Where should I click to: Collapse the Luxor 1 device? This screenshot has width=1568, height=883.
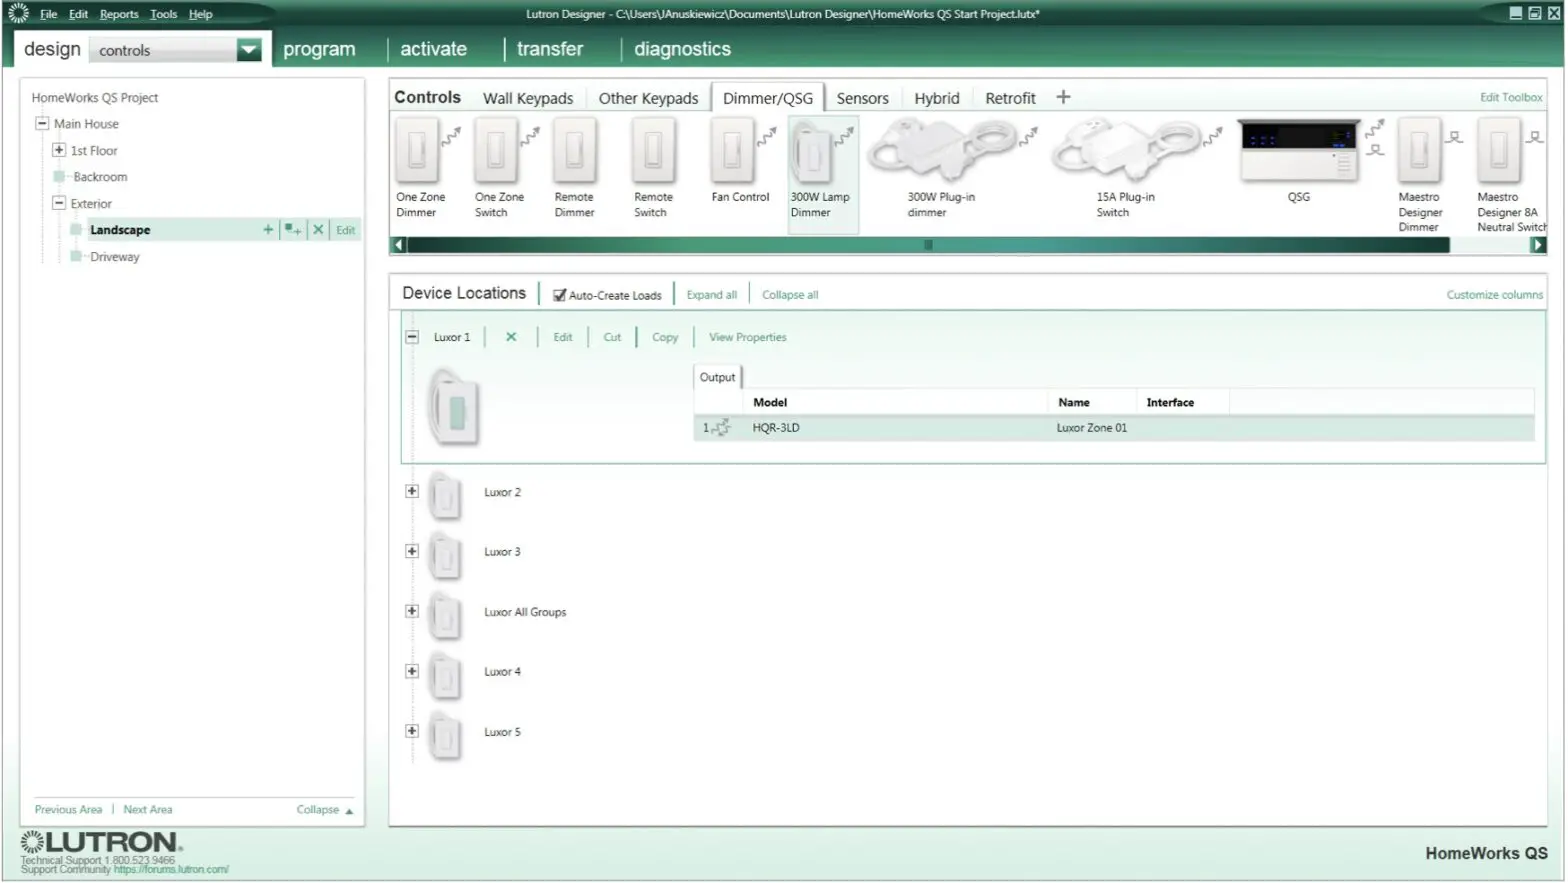click(x=412, y=337)
